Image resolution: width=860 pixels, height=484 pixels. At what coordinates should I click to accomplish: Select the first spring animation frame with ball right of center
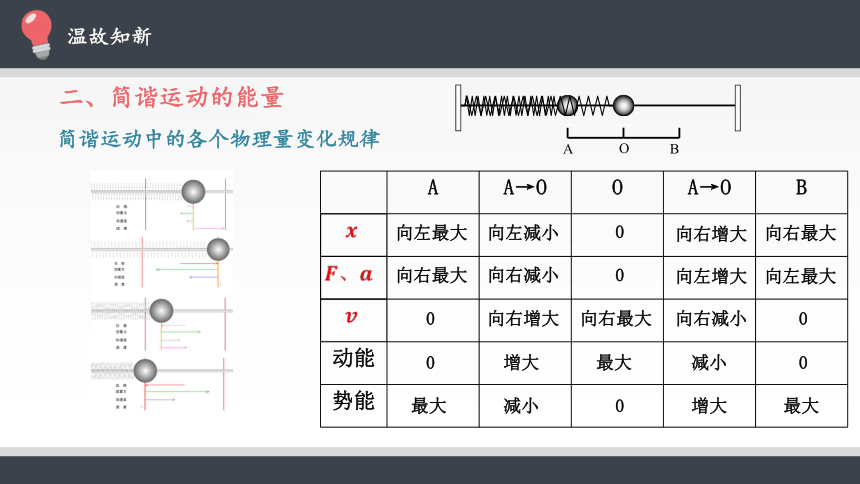click(162, 202)
